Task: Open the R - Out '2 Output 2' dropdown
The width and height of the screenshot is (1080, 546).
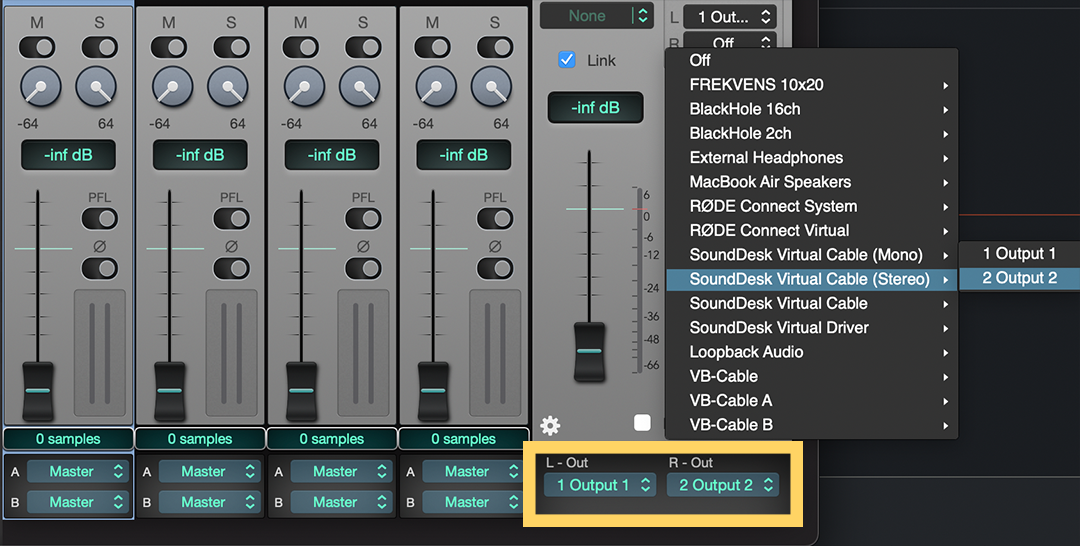Action: [x=723, y=485]
